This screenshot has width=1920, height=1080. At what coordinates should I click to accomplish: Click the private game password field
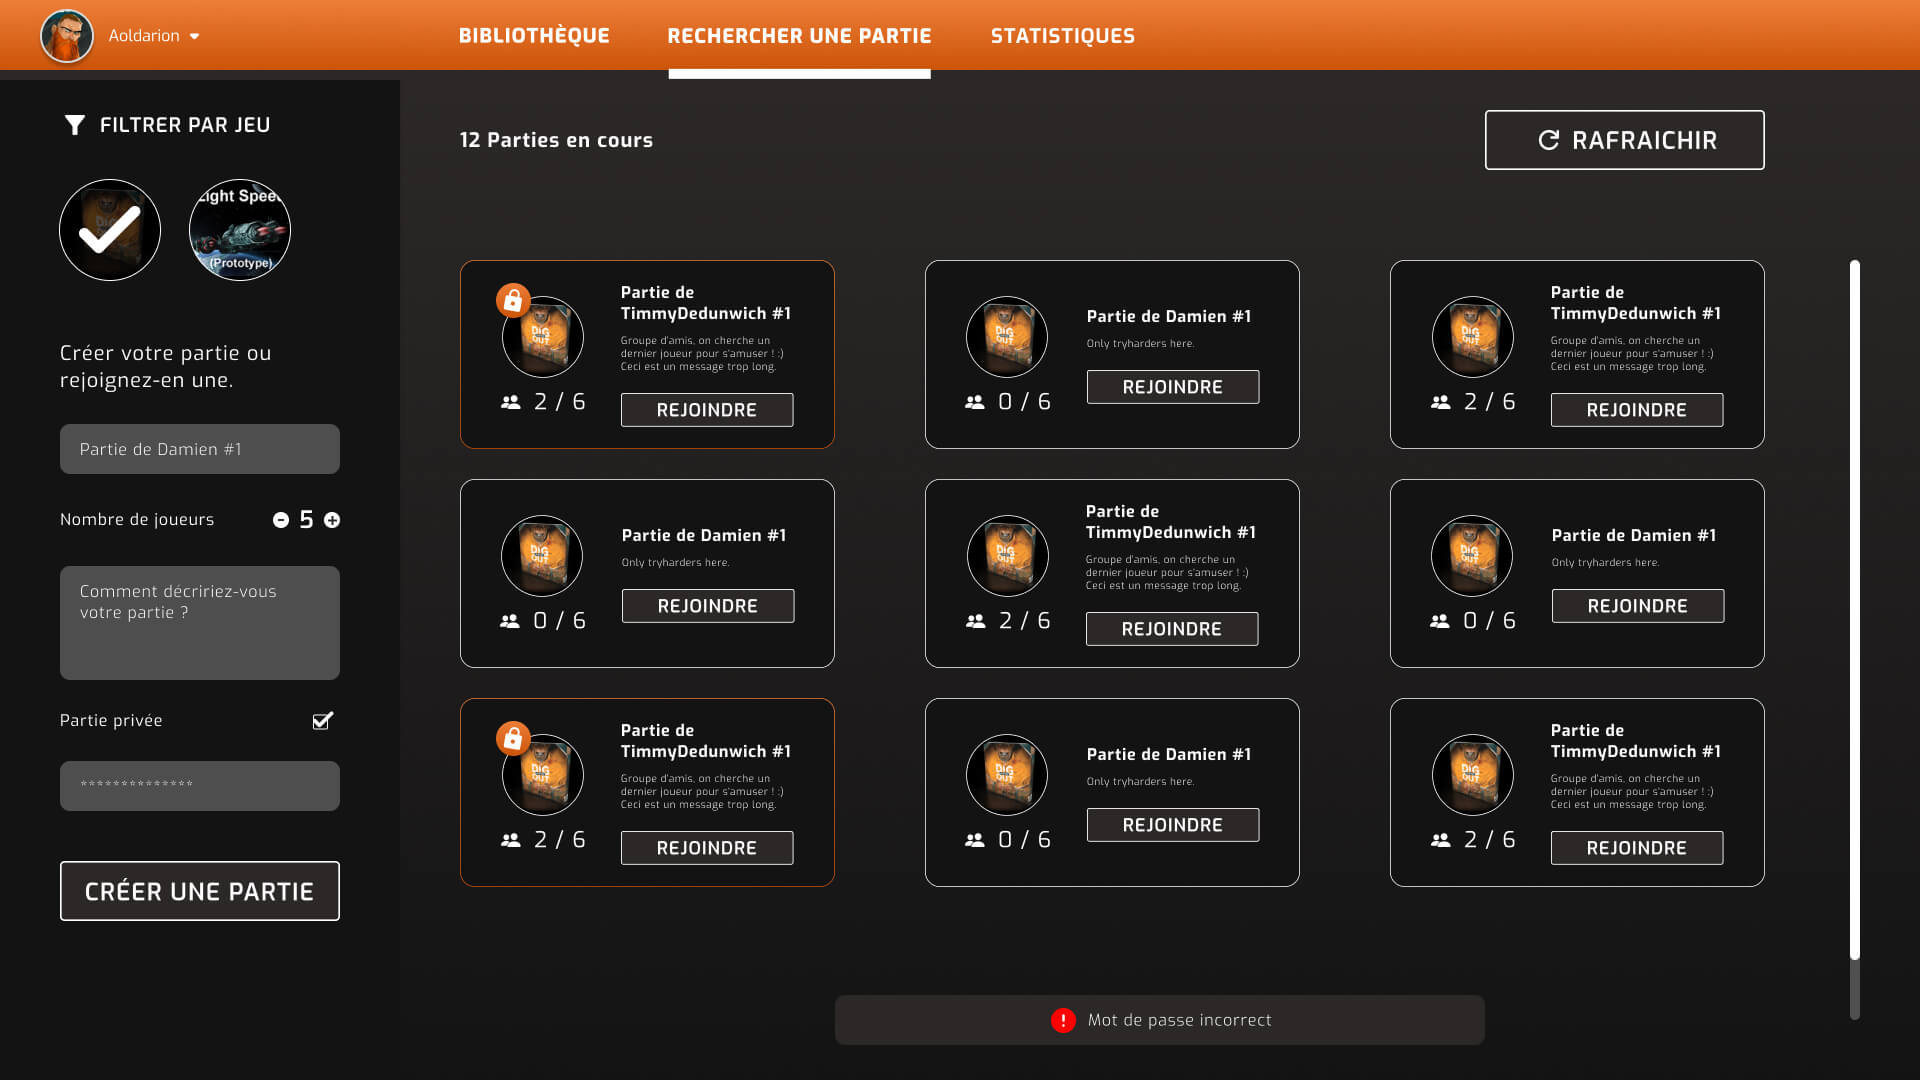coord(200,786)
